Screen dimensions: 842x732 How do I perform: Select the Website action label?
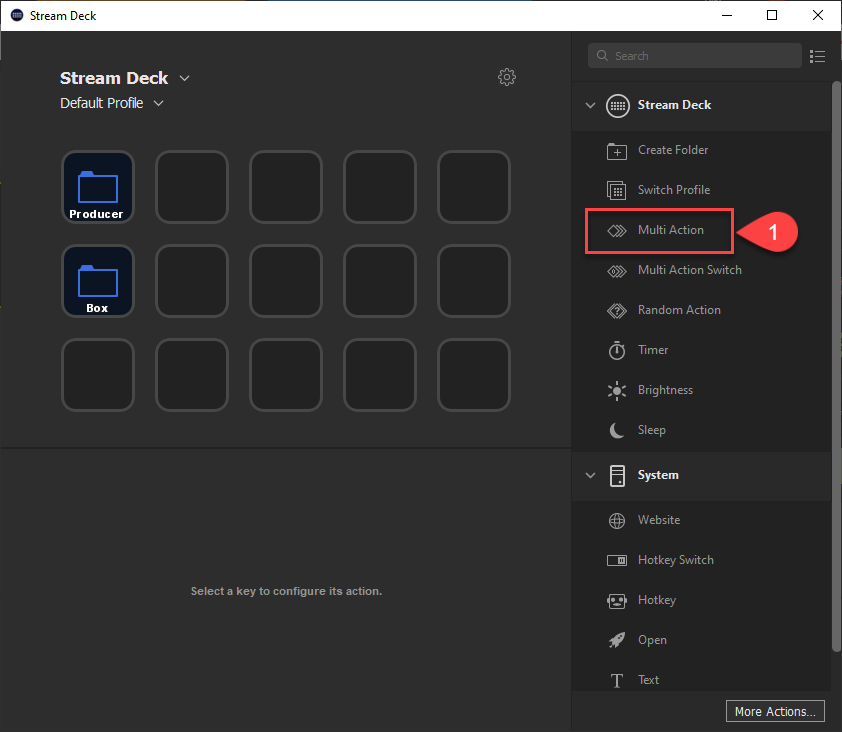coord(659,520)
